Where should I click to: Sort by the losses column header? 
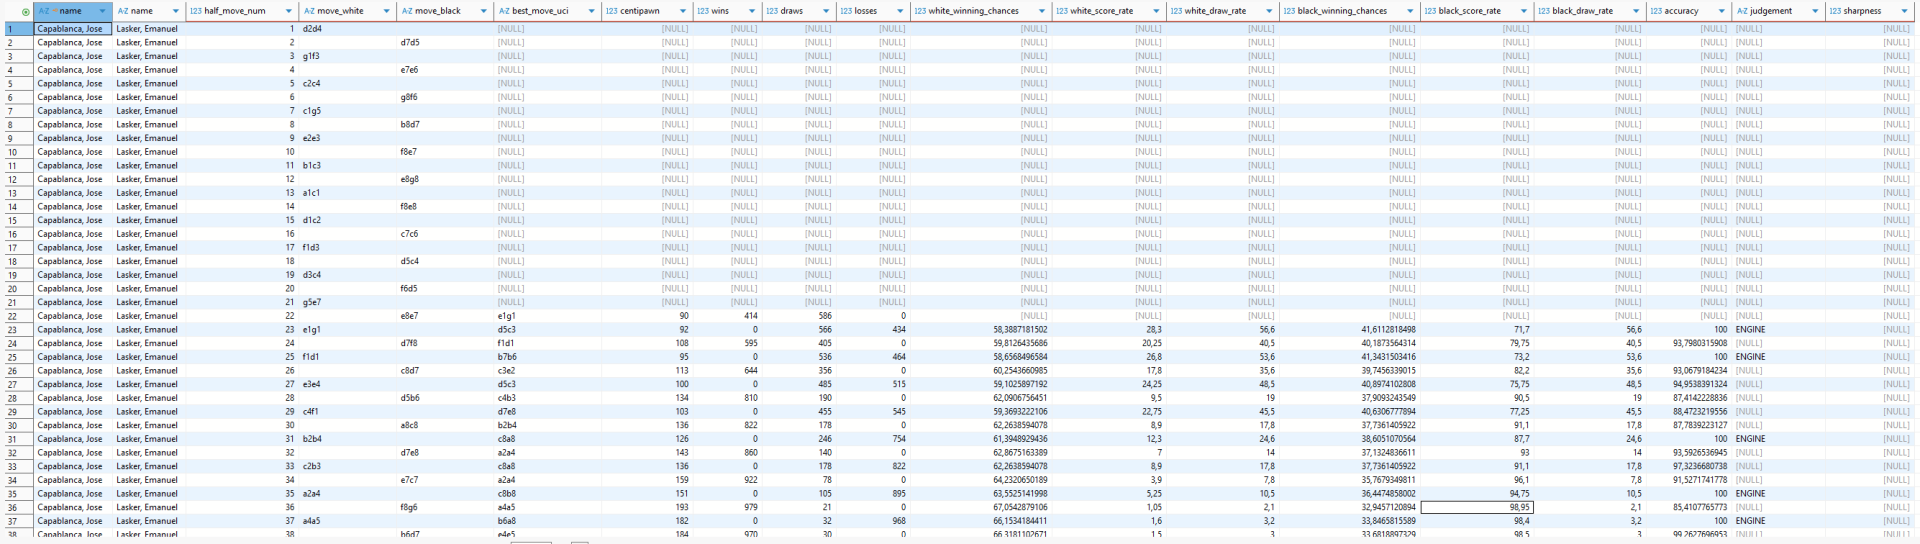click(x=865, y=11)
